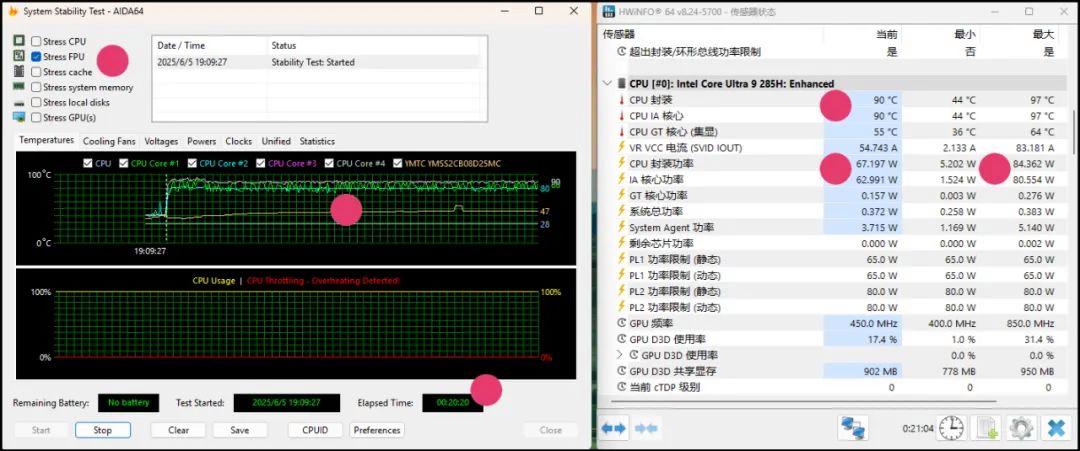Click the Preferences button
Image resolution: width=1080 pixels, height=451 pixels.
pos(377,430)
